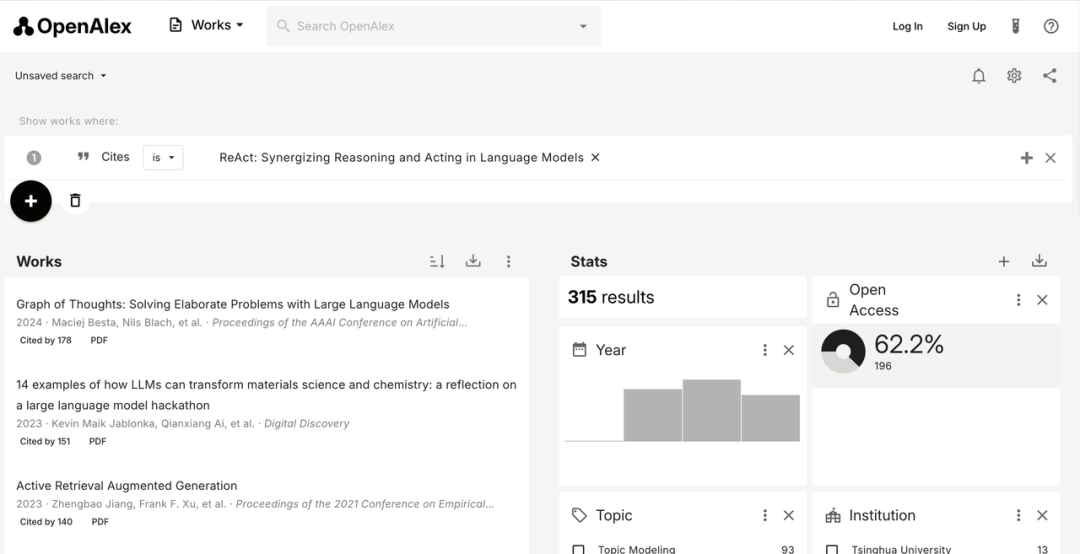Check the Topic Modeling checkbox
The height and width of the screenshot is (554, 1080).
579,549
